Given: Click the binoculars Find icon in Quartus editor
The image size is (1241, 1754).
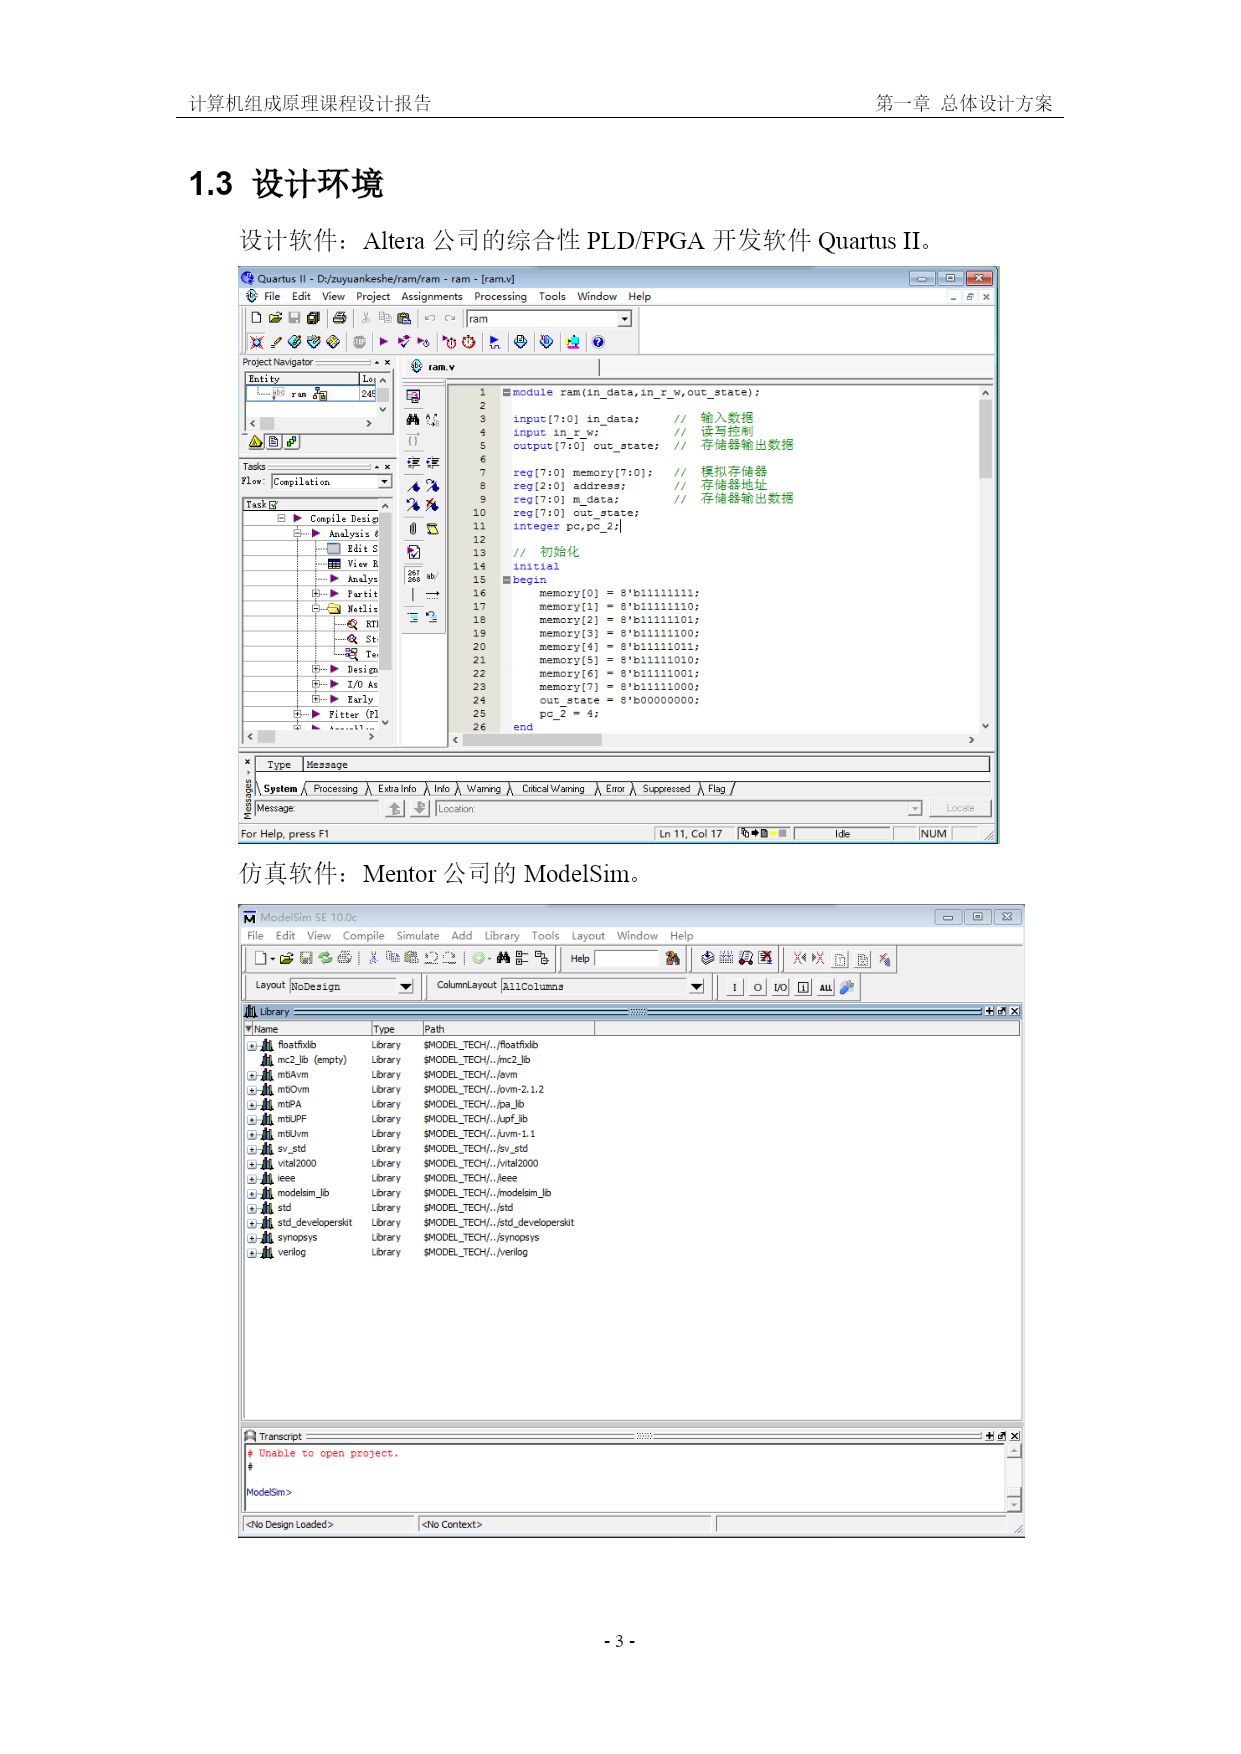Looking at the screenshot, I should [413, 420].
